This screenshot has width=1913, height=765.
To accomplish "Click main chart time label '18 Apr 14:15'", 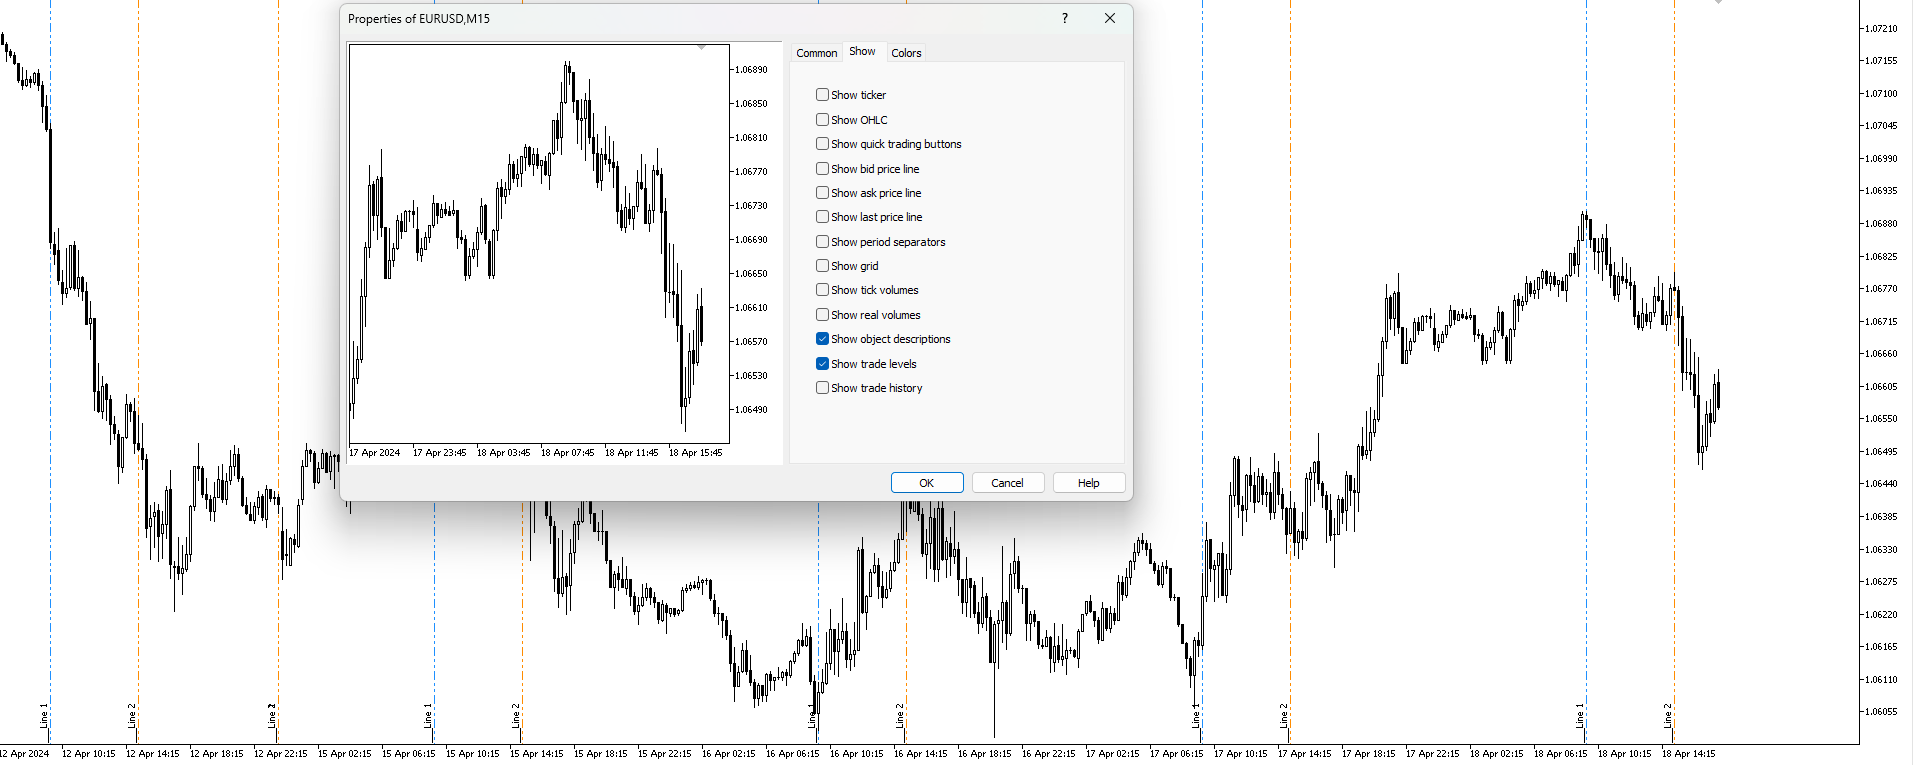I will point(1688,754).
